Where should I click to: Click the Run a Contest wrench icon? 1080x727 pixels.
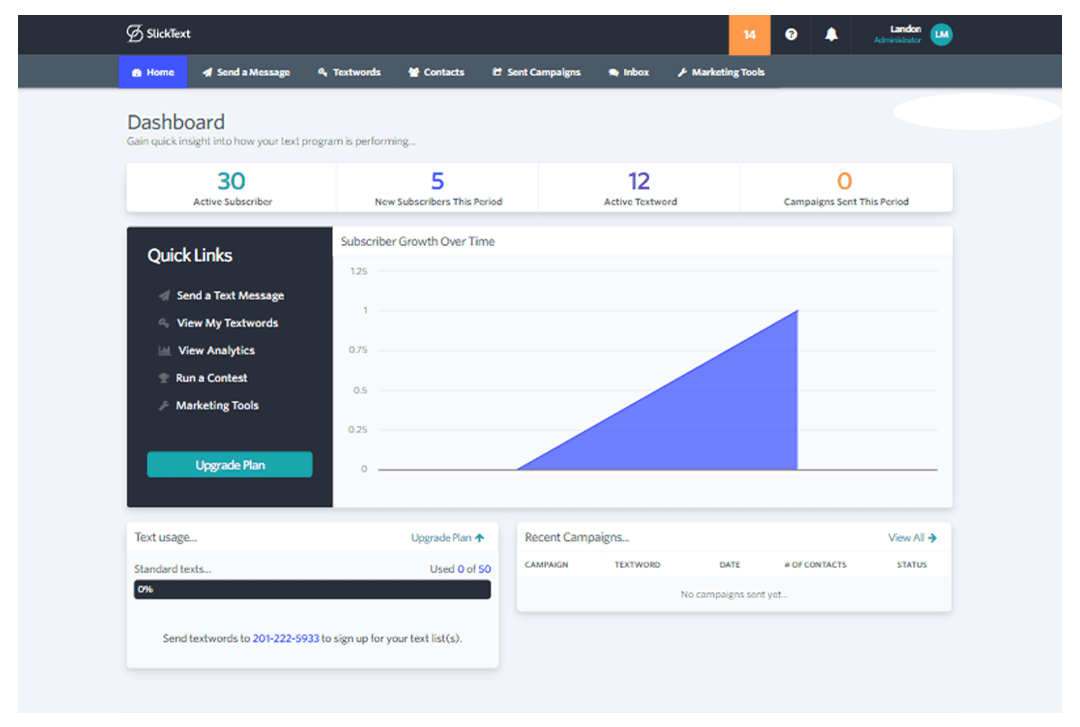[x=166, y=378]
